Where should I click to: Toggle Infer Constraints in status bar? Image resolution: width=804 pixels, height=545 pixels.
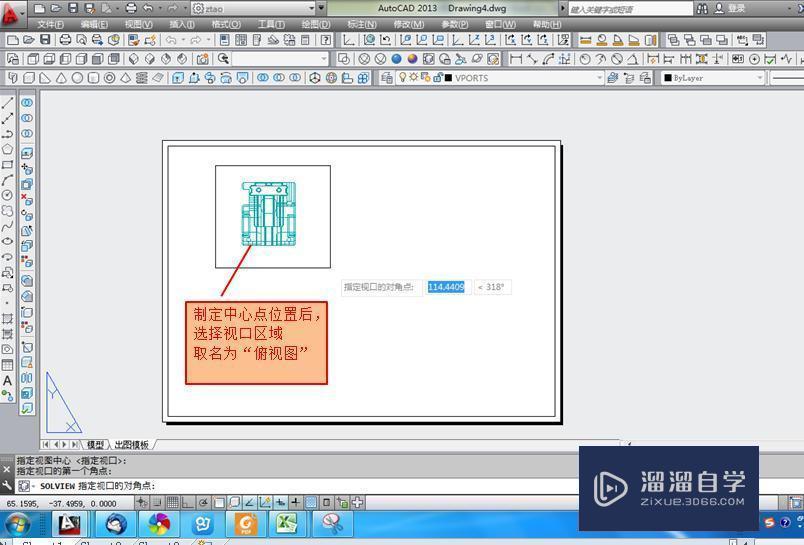pyautogui.click(x=142, y=503)
